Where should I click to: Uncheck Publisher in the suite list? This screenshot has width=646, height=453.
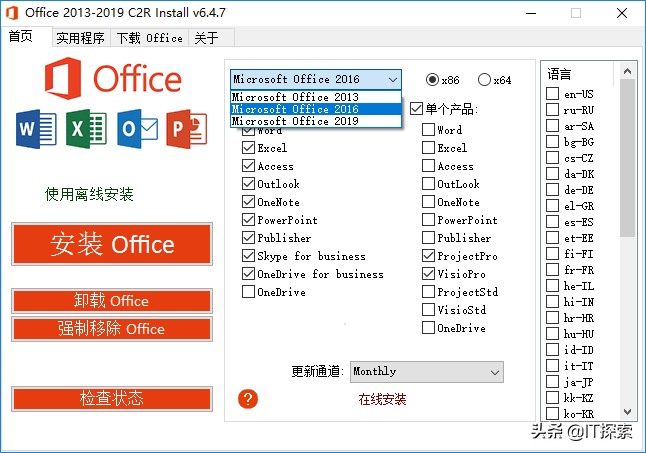248,238
